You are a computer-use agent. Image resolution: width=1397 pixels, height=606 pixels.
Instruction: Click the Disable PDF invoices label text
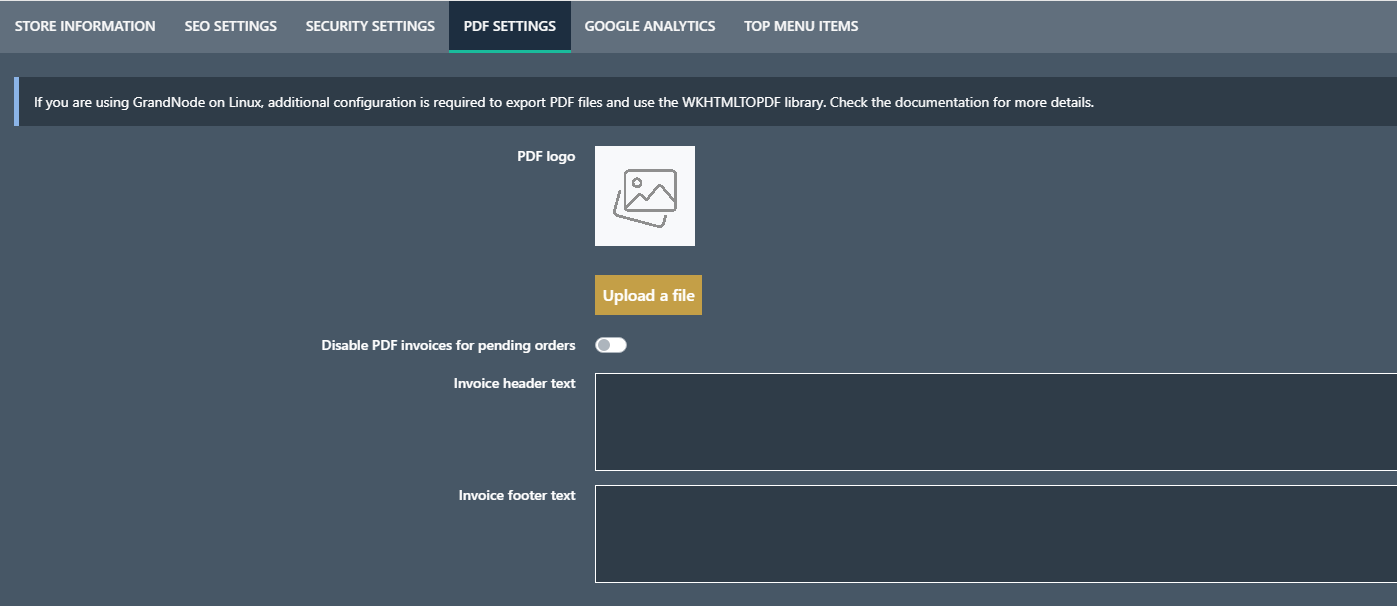[x=448, y=345]
